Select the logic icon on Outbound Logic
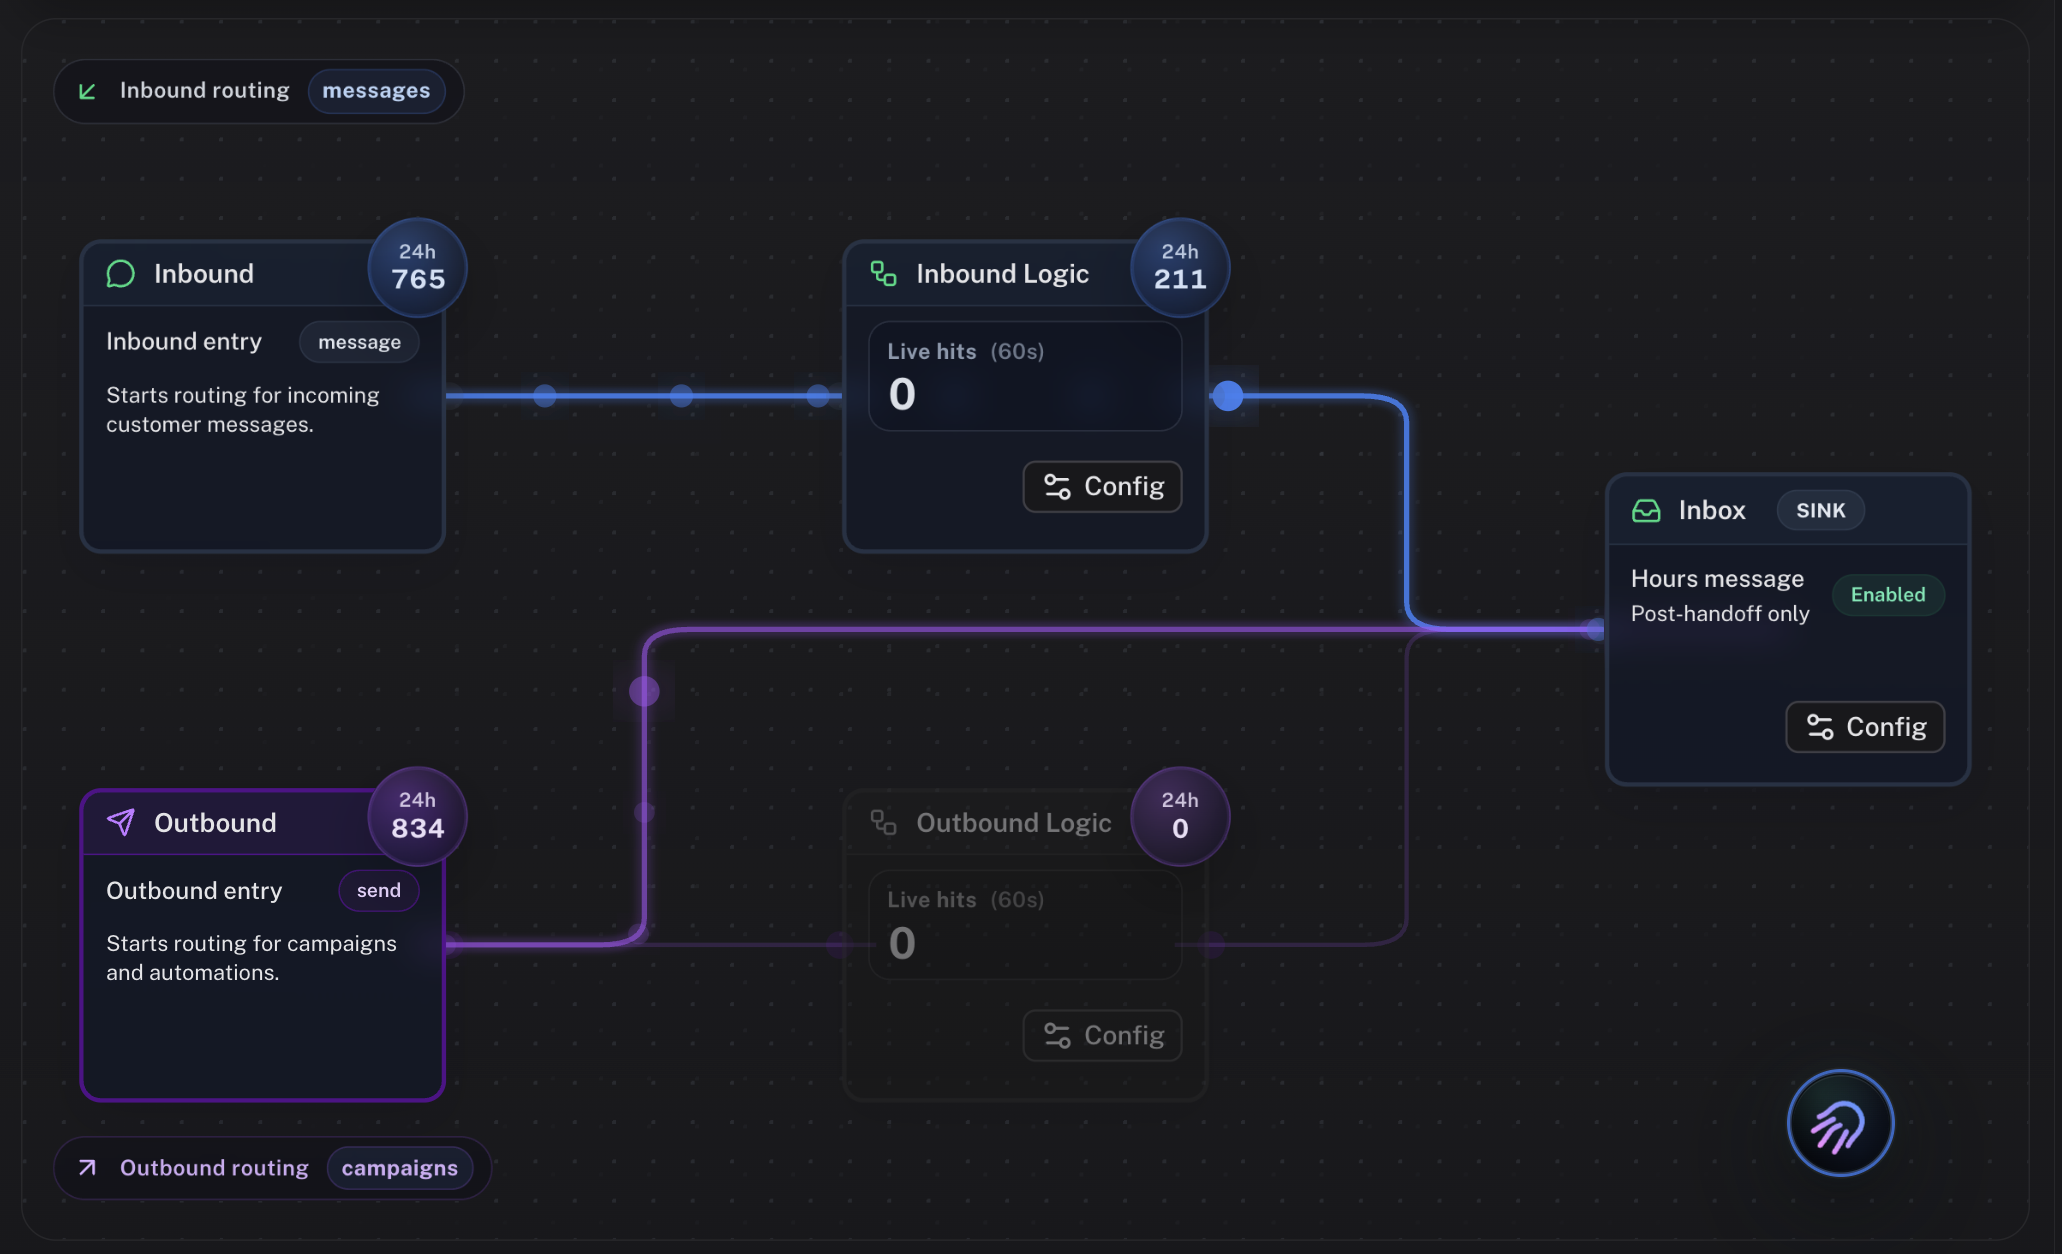Screen dimensions: 2062x1254 (x=882, y=822)
